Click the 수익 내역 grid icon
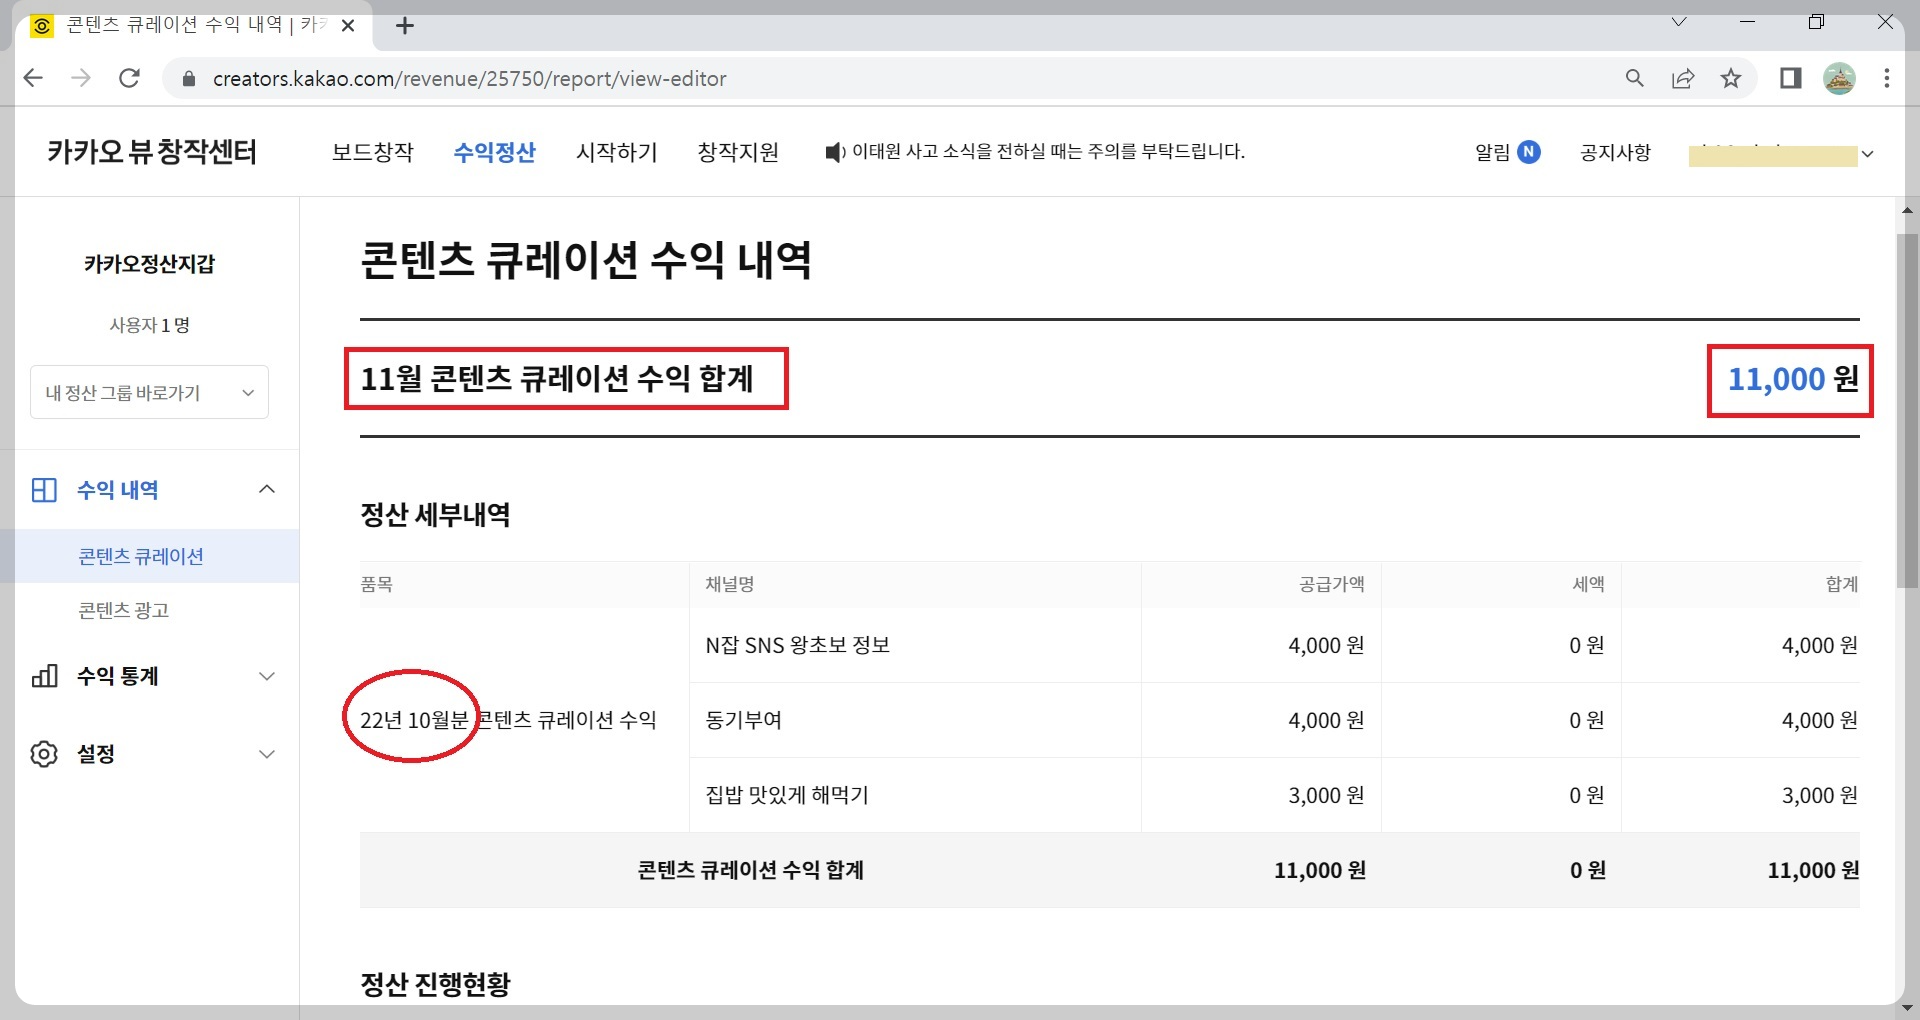 [44, 490]
